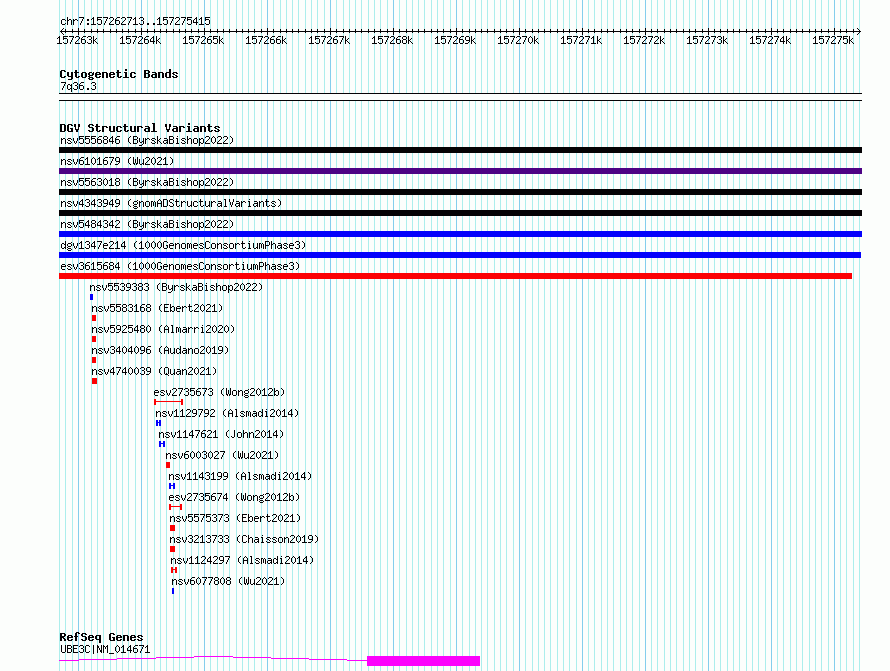Click the RefSeq Genes track title

(x=101, y=637)
